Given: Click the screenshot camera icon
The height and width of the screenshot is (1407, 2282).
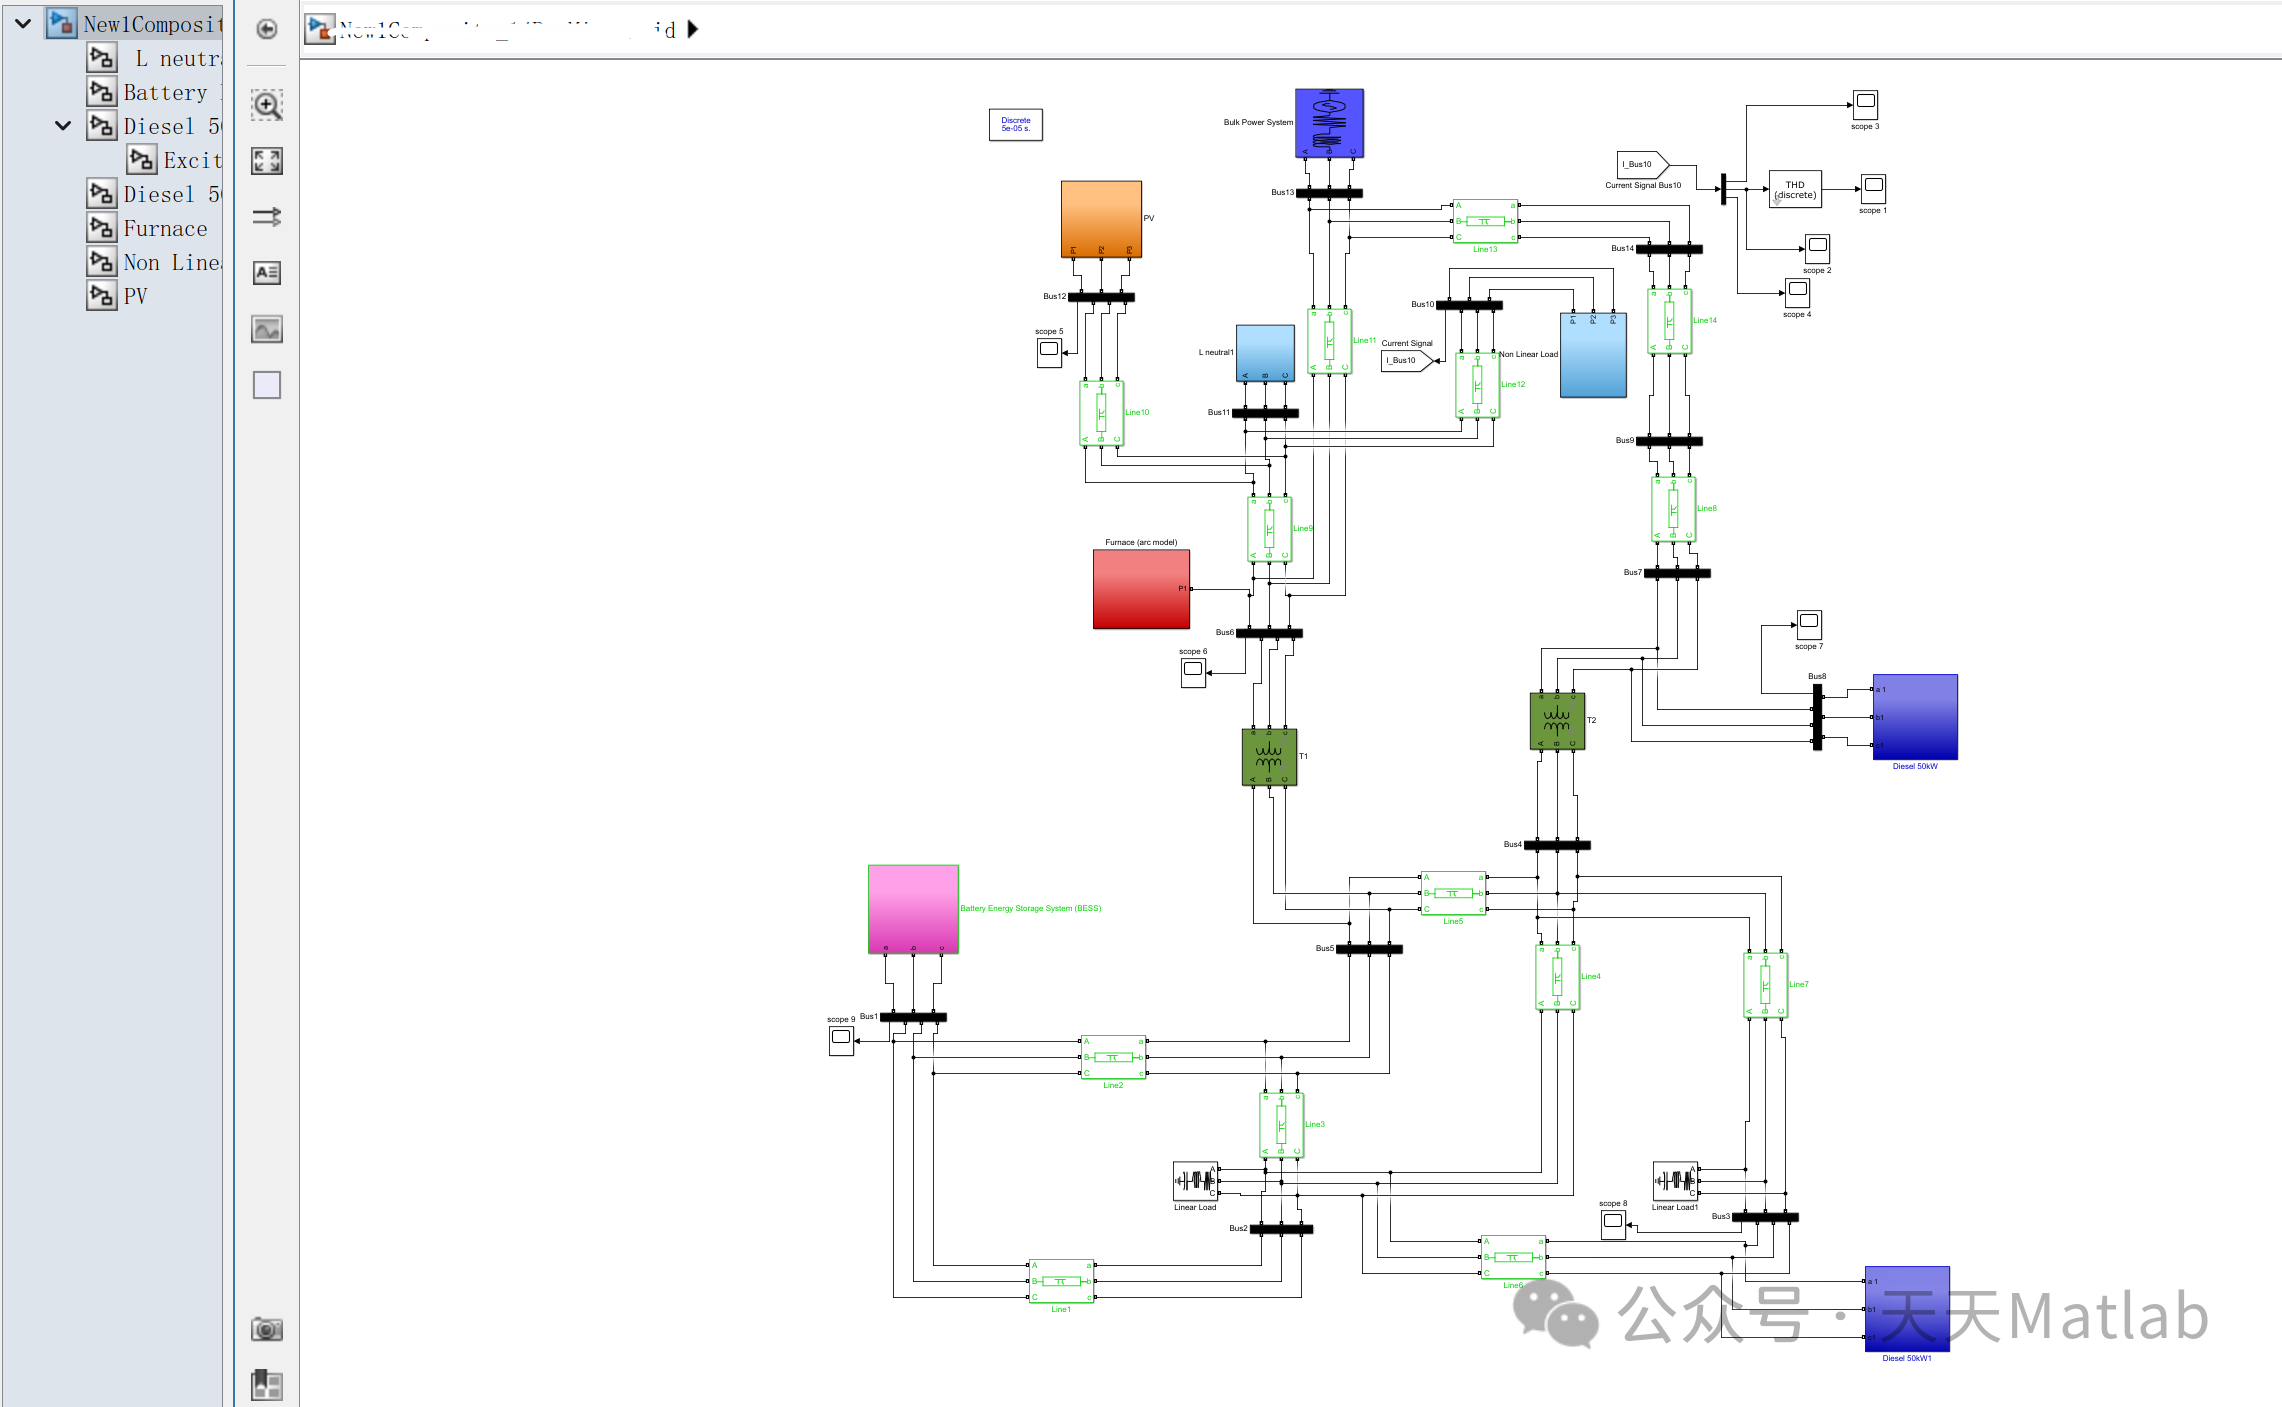Looking at the screenshot, I should [266, 1329].
